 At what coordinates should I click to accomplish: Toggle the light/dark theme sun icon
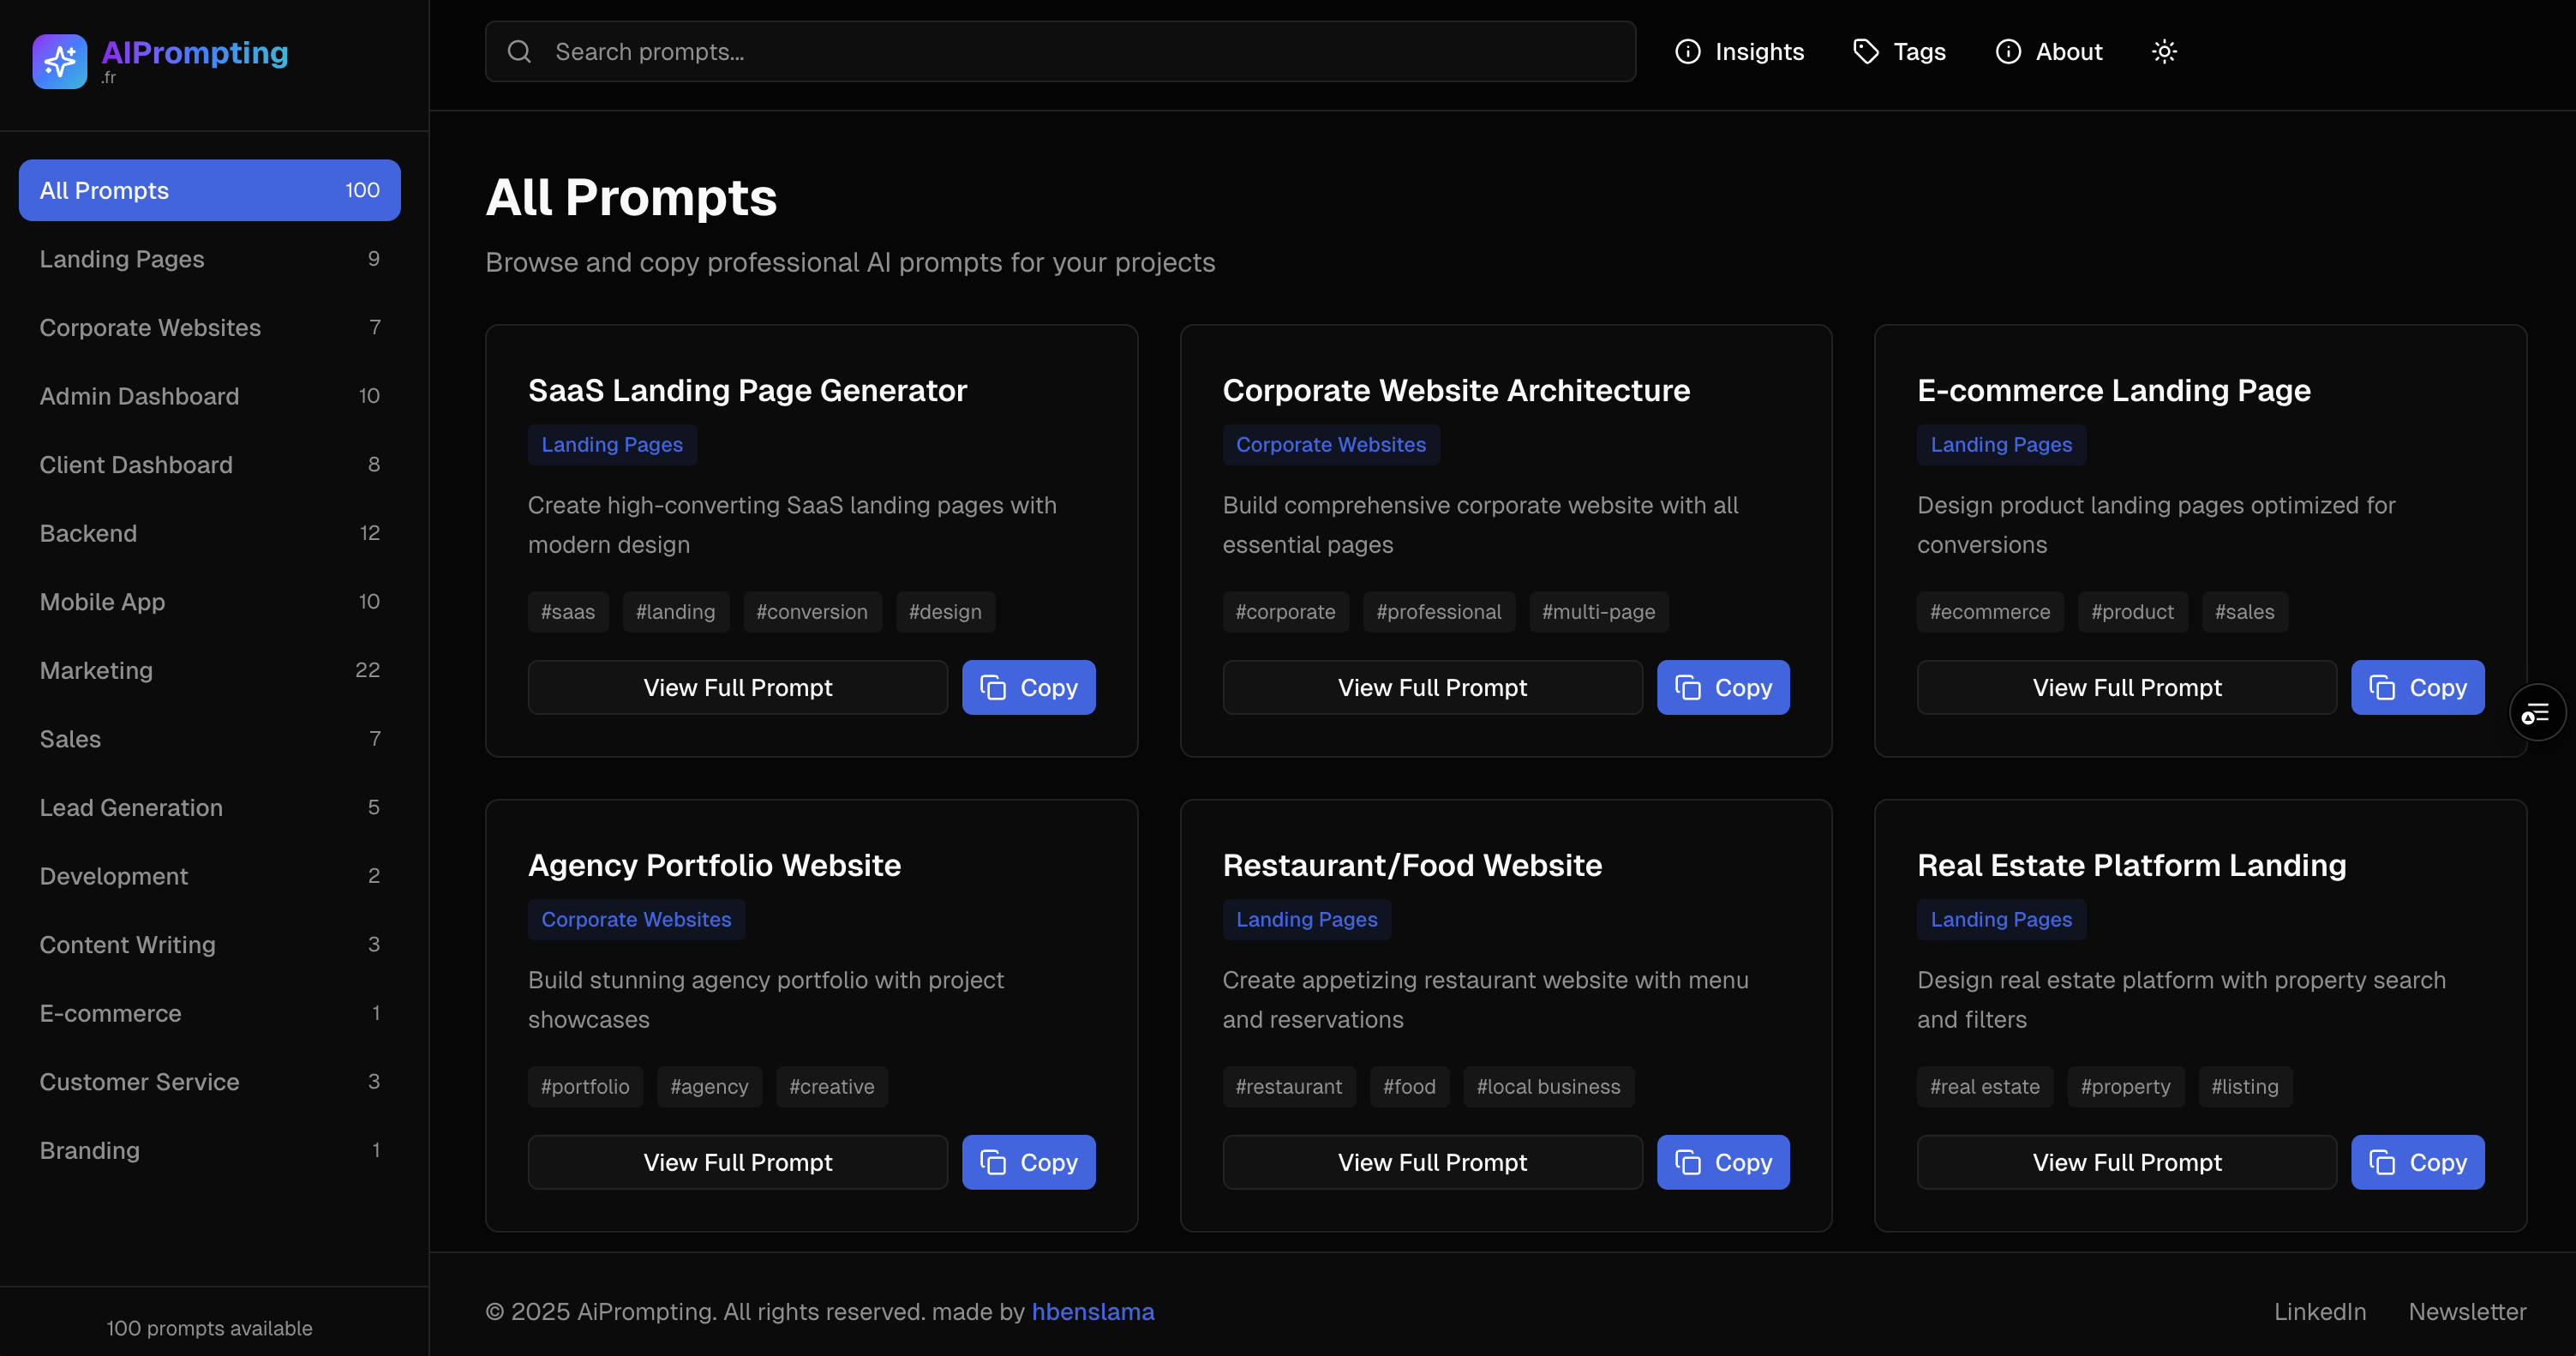tap(2164, 52)
